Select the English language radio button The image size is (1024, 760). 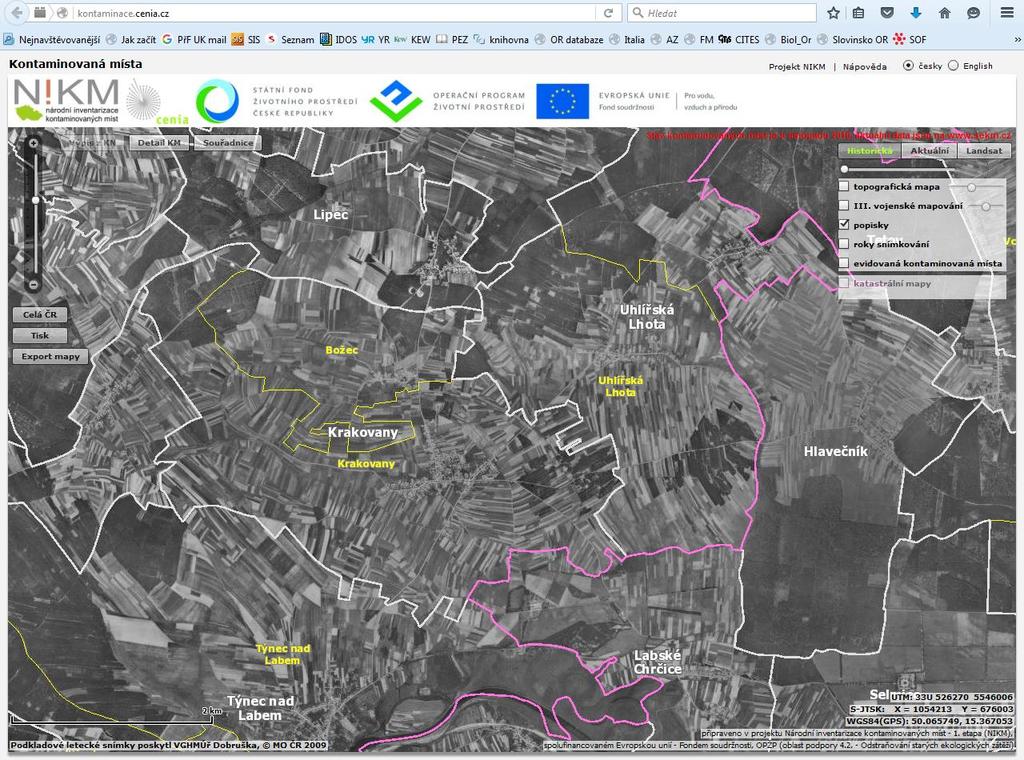(953, 65)
